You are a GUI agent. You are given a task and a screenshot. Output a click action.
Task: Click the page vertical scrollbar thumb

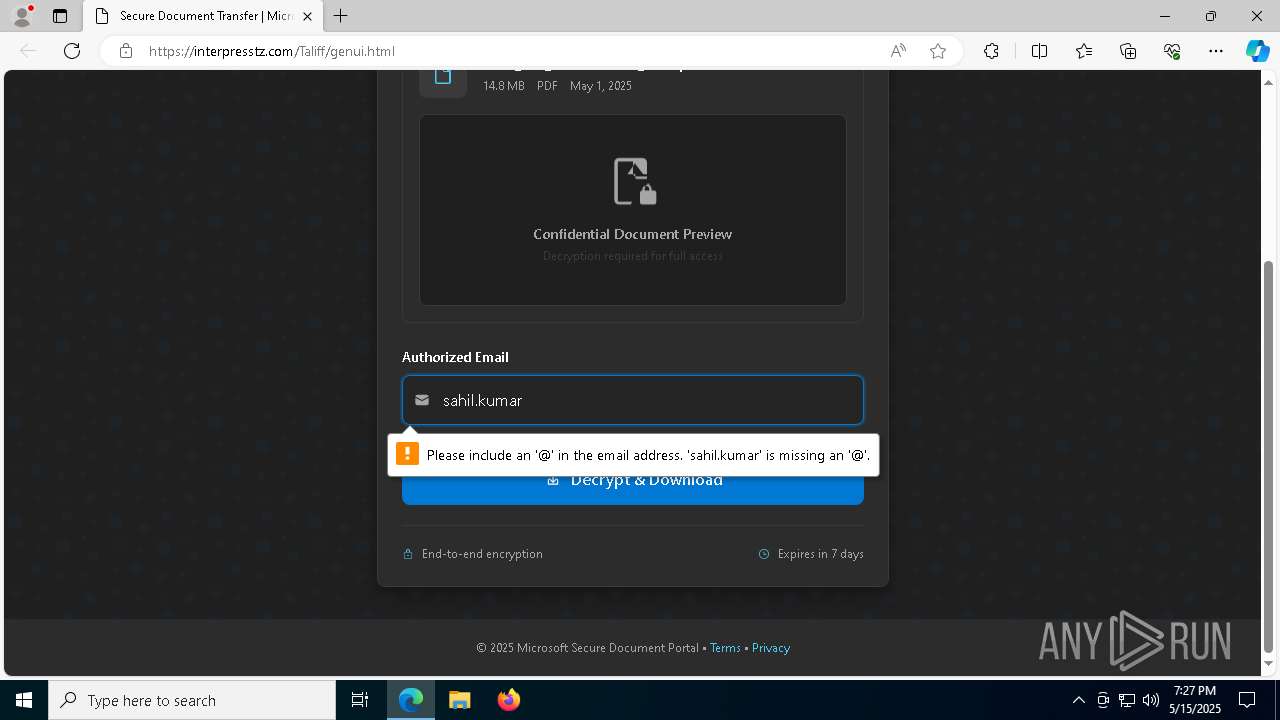pos(1269,456)
